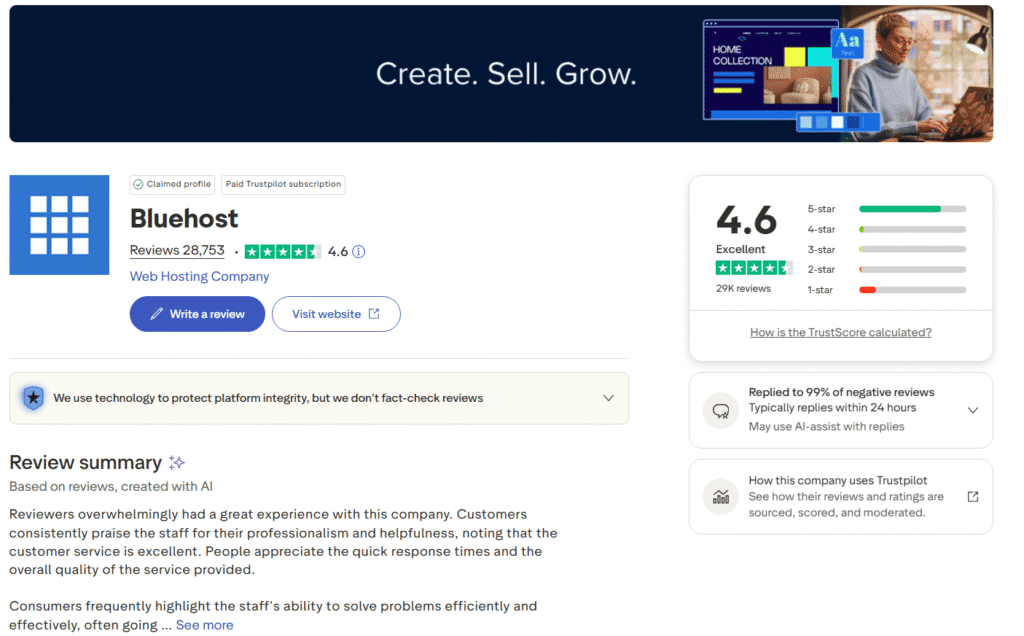The height and width of the screenshot is (636, 1024).
Task: Click the AI sparkle icon near Review summary
Action: pyautogui.click(x=177, y=463)
